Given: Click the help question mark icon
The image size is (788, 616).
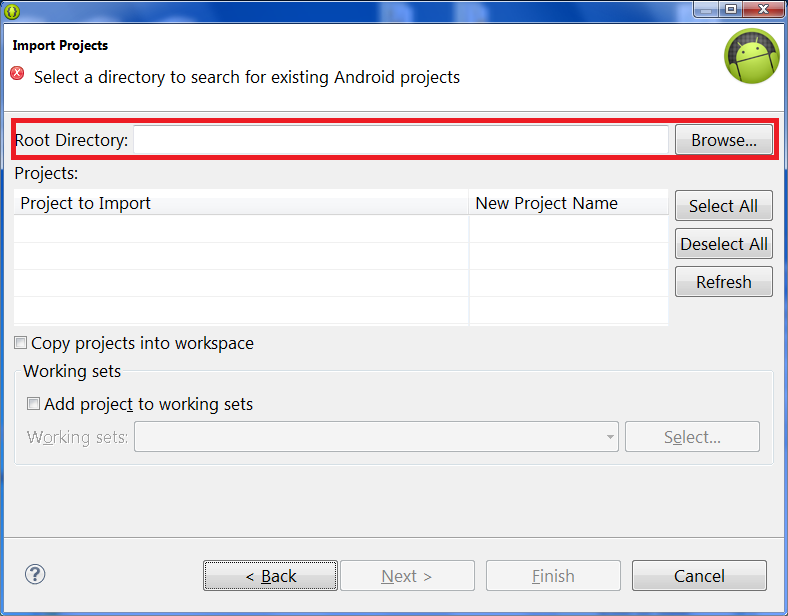Looking at the screenshot, I should point(35,574).
